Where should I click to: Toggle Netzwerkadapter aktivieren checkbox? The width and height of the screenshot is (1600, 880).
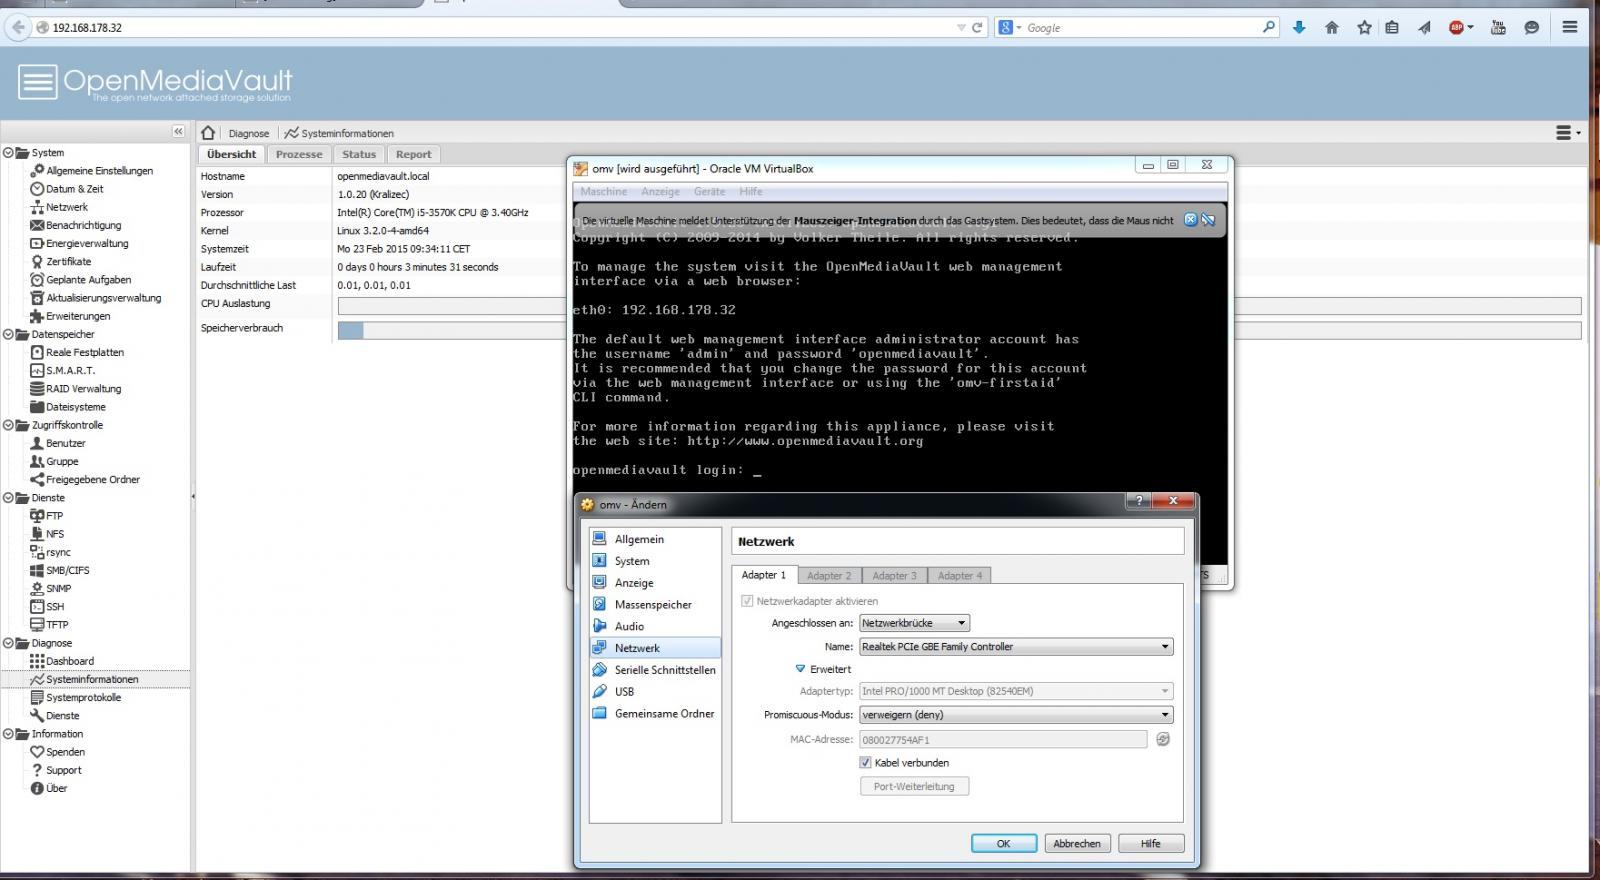click(747, 601)
